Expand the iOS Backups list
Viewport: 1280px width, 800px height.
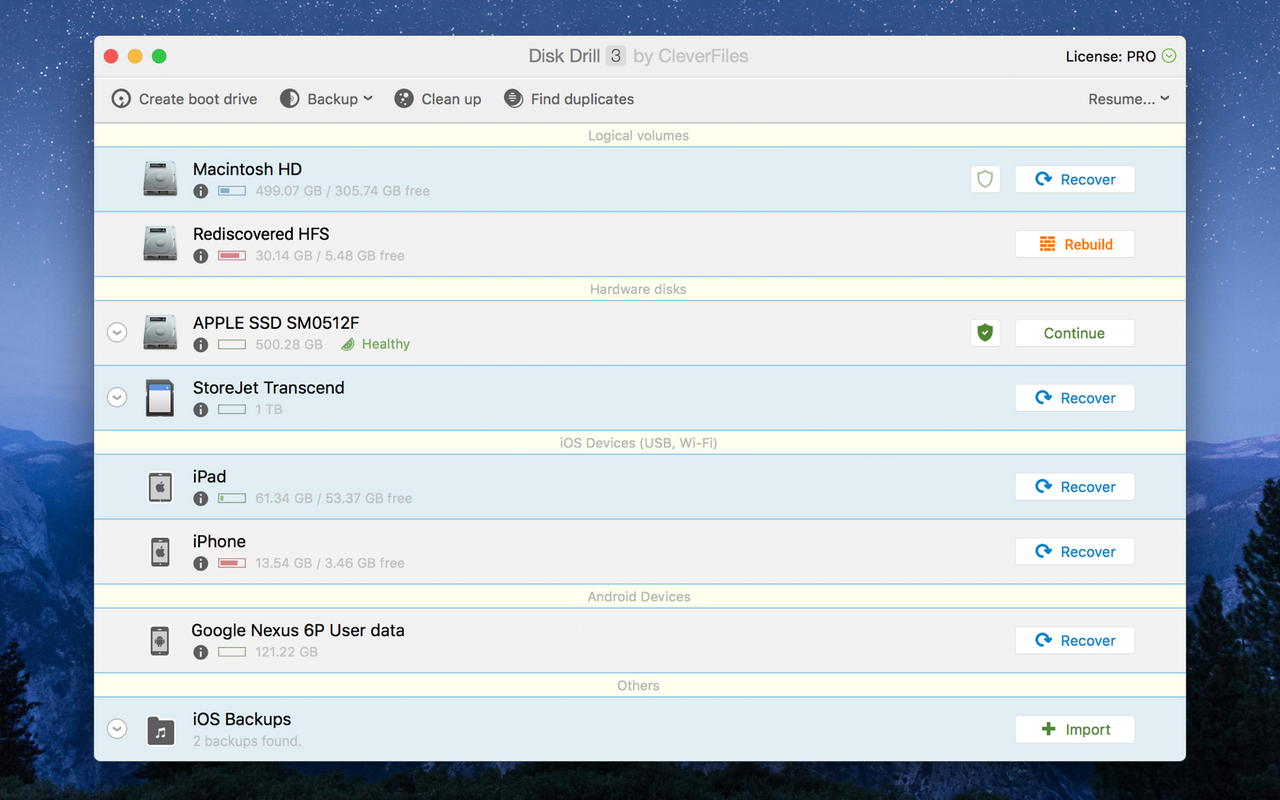[x=117, y=730]
